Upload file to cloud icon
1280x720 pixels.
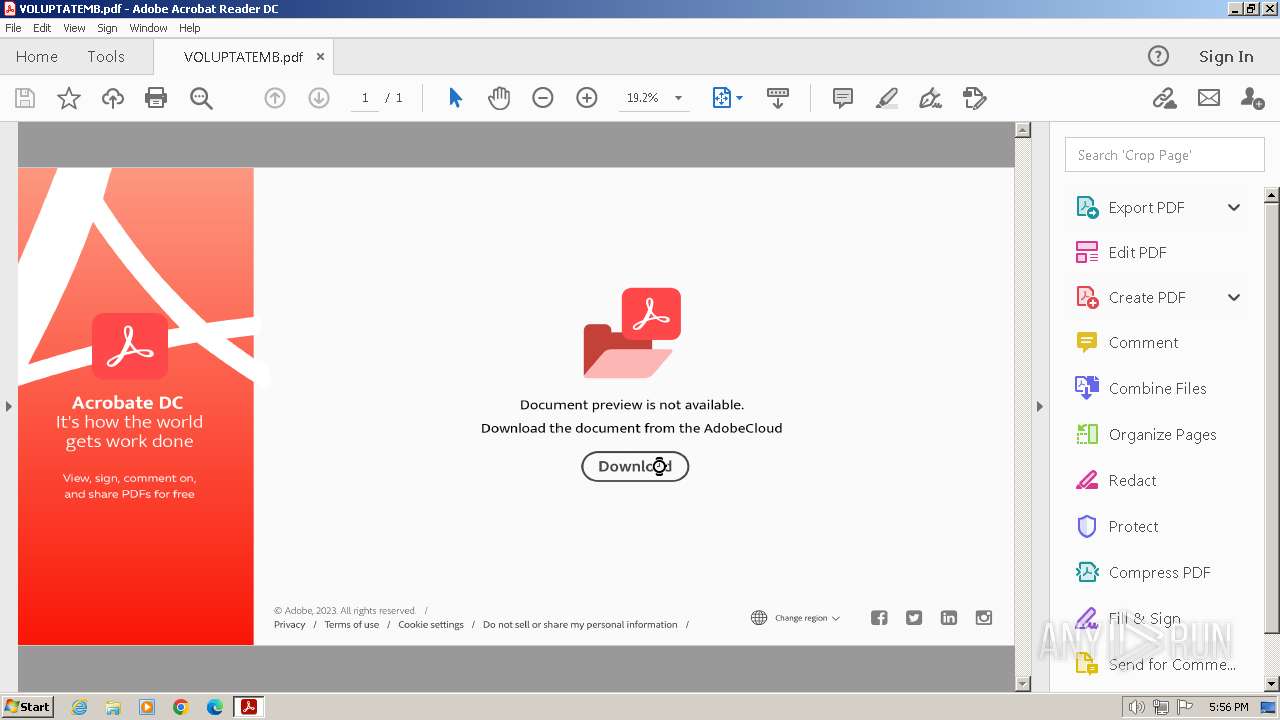pos(113,98)
